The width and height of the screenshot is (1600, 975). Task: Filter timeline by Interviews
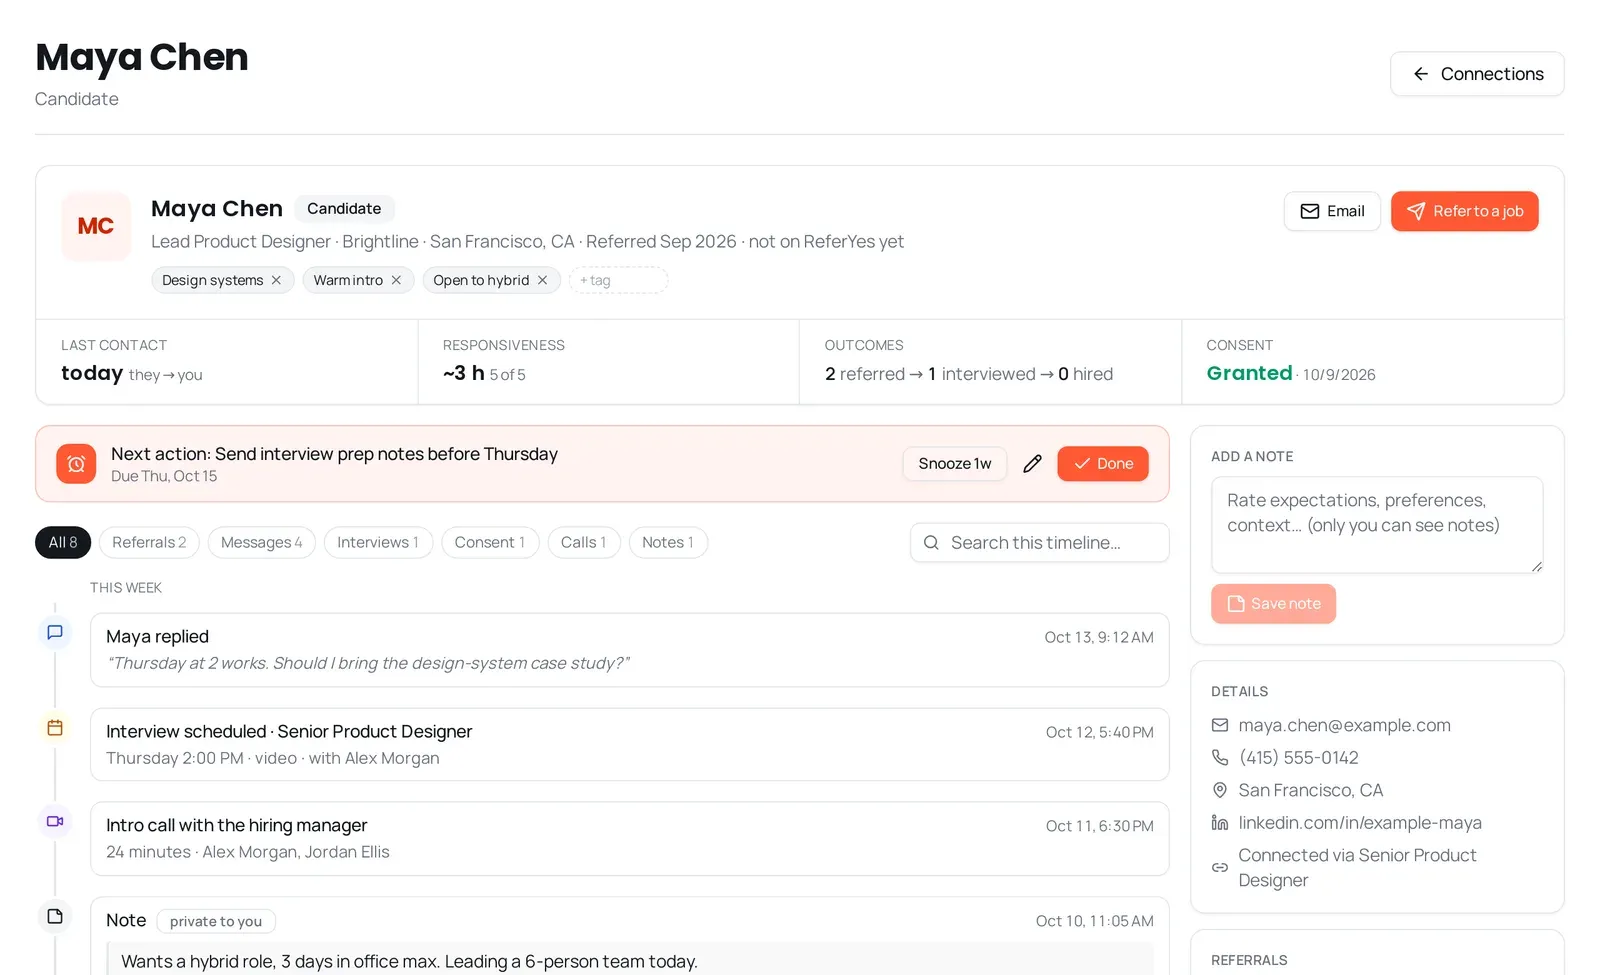pyautogui.click(x=378, y=542)
